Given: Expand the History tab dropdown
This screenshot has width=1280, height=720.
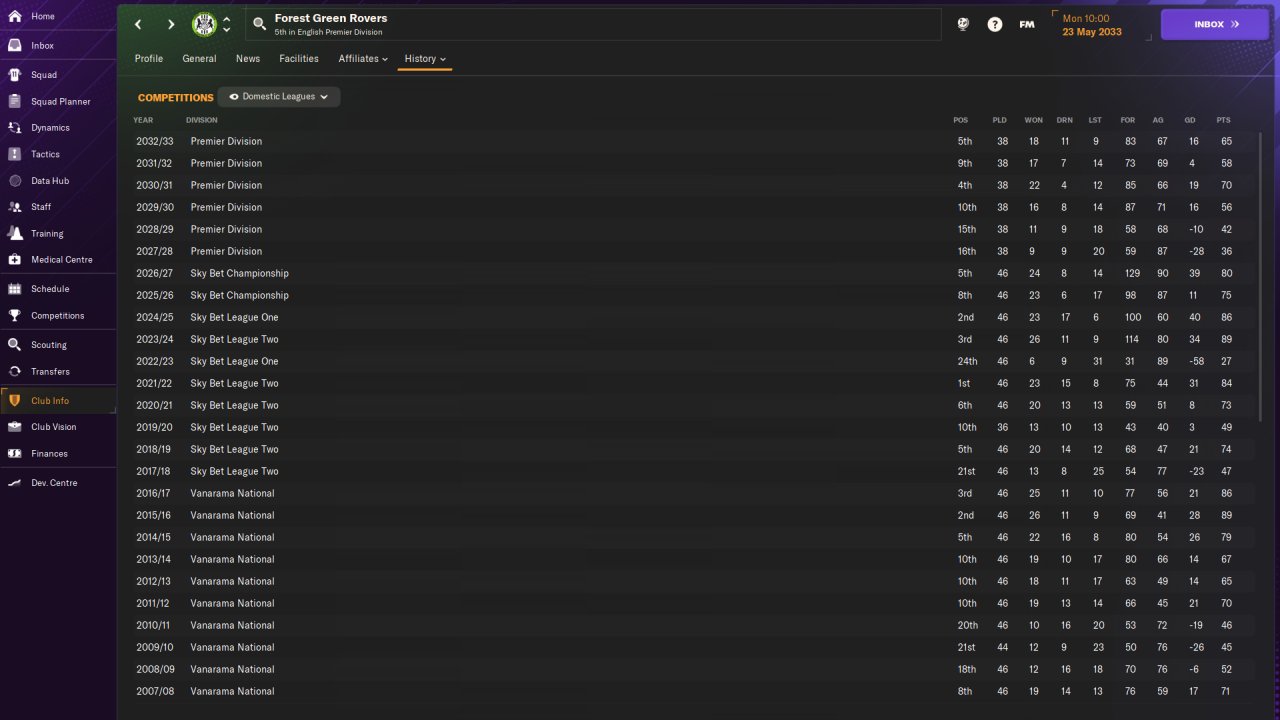Looking at the screenshot, I should (x=425, y=59).
